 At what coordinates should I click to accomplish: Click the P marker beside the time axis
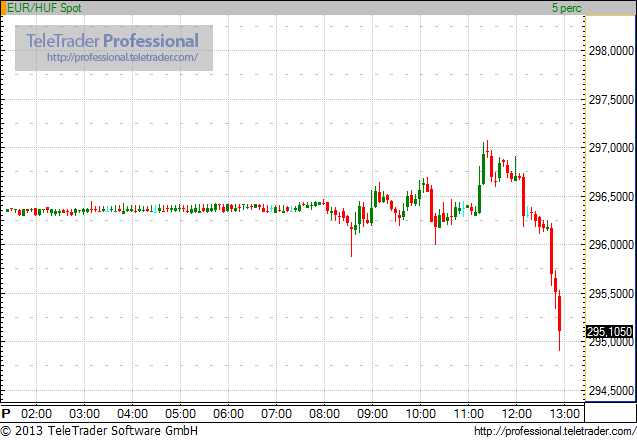click(6, 414)
